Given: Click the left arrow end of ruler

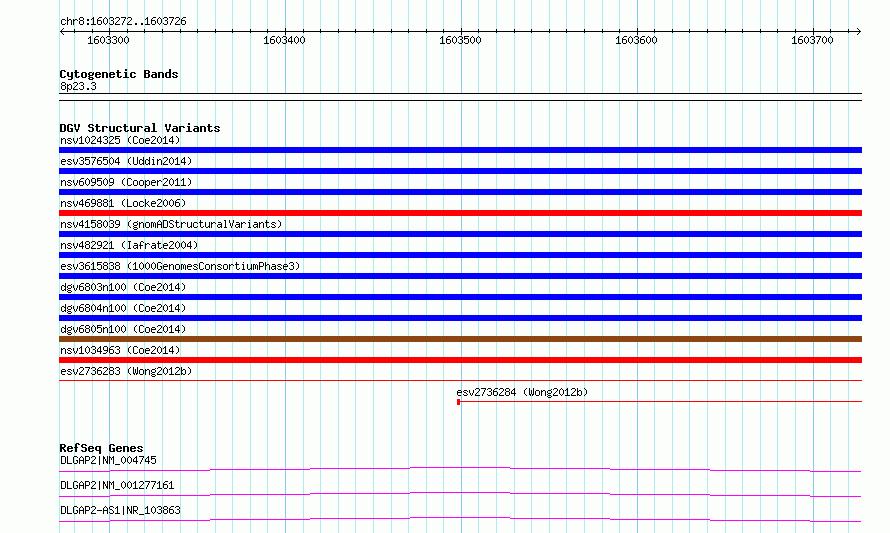Looking at the screenshot, I should (x=62, y=32).
